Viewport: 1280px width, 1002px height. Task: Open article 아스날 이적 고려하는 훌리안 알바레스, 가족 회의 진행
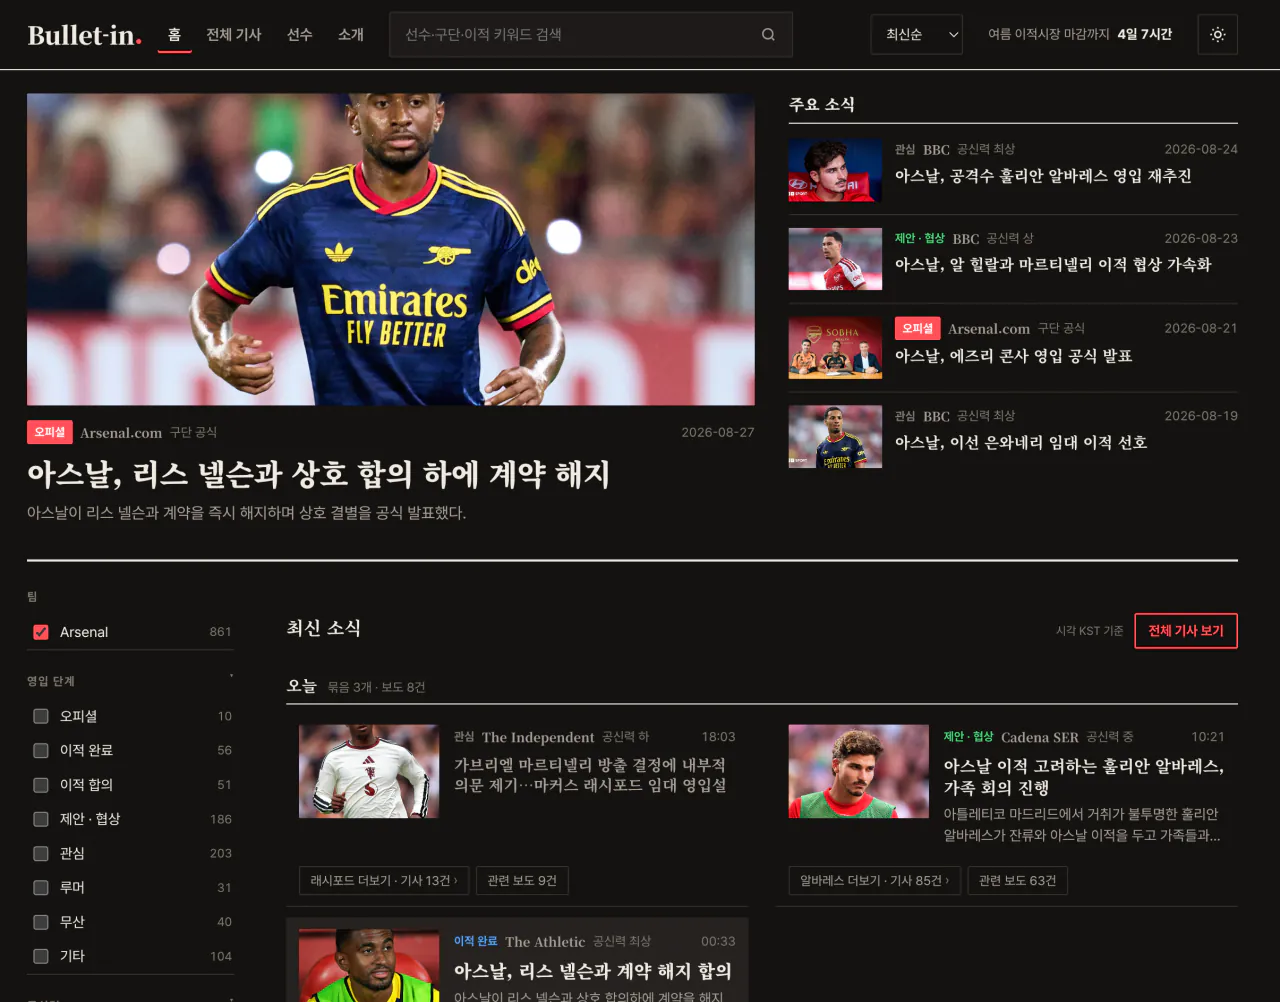(x=1084, y=777)
